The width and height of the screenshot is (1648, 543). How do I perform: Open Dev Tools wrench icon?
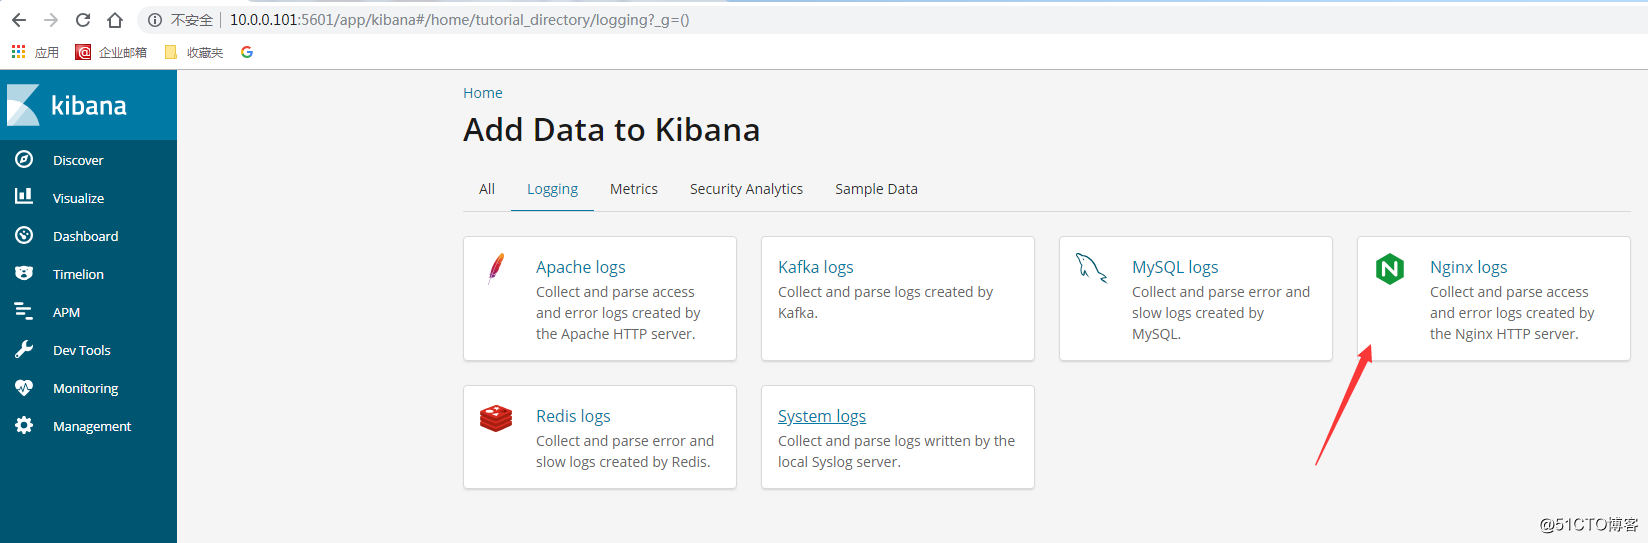tap(24, 349)
